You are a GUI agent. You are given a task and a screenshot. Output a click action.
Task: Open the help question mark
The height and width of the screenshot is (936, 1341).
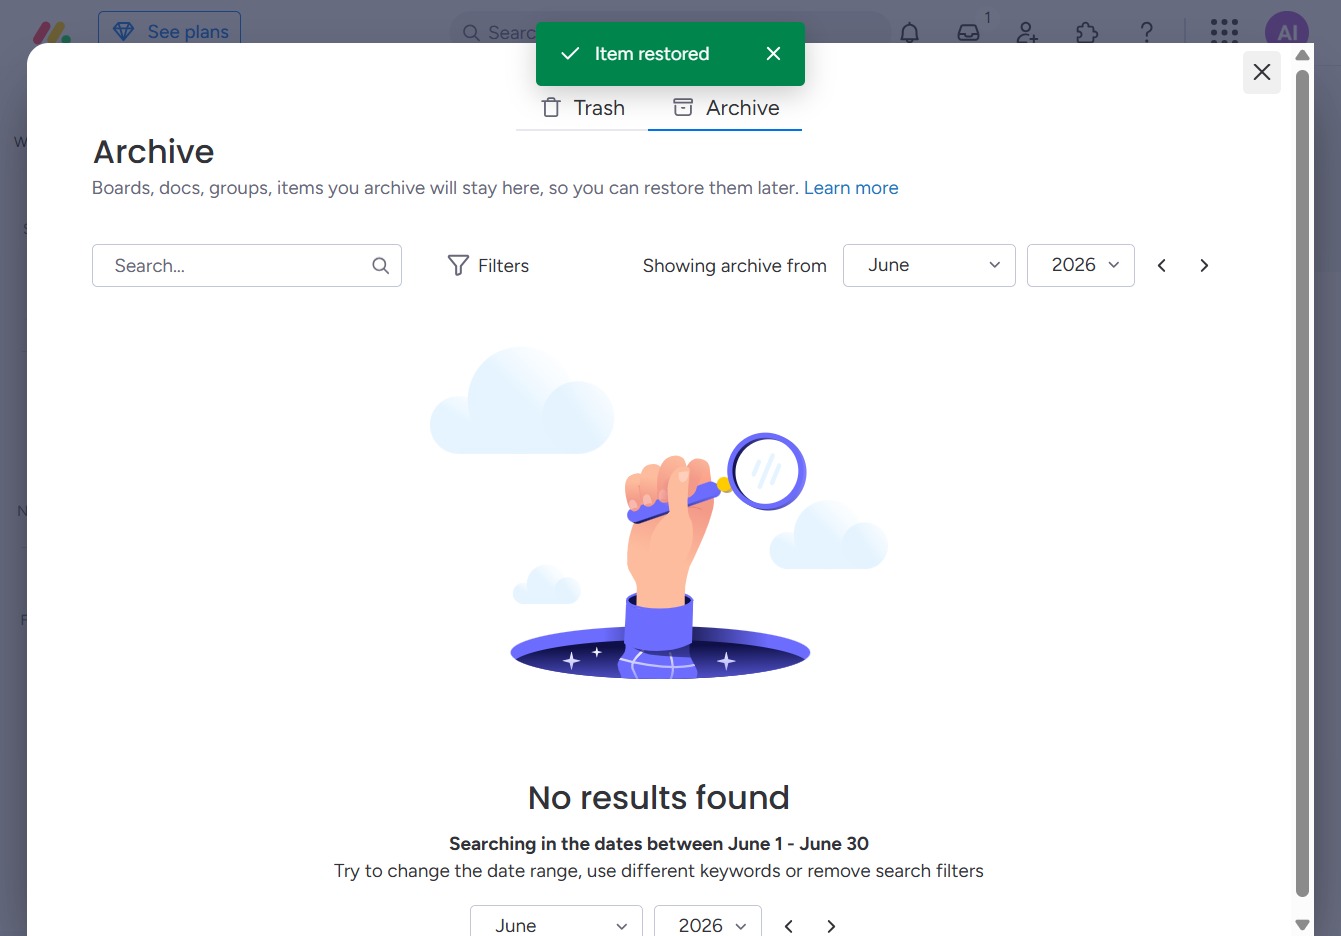1147,32
